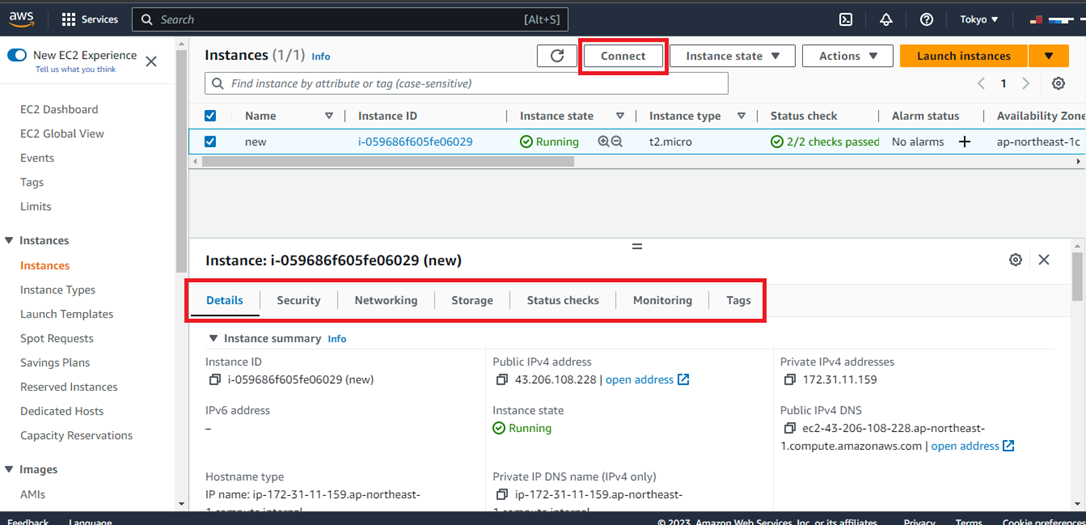Open table preferences gear icon

click(1058, 84)
